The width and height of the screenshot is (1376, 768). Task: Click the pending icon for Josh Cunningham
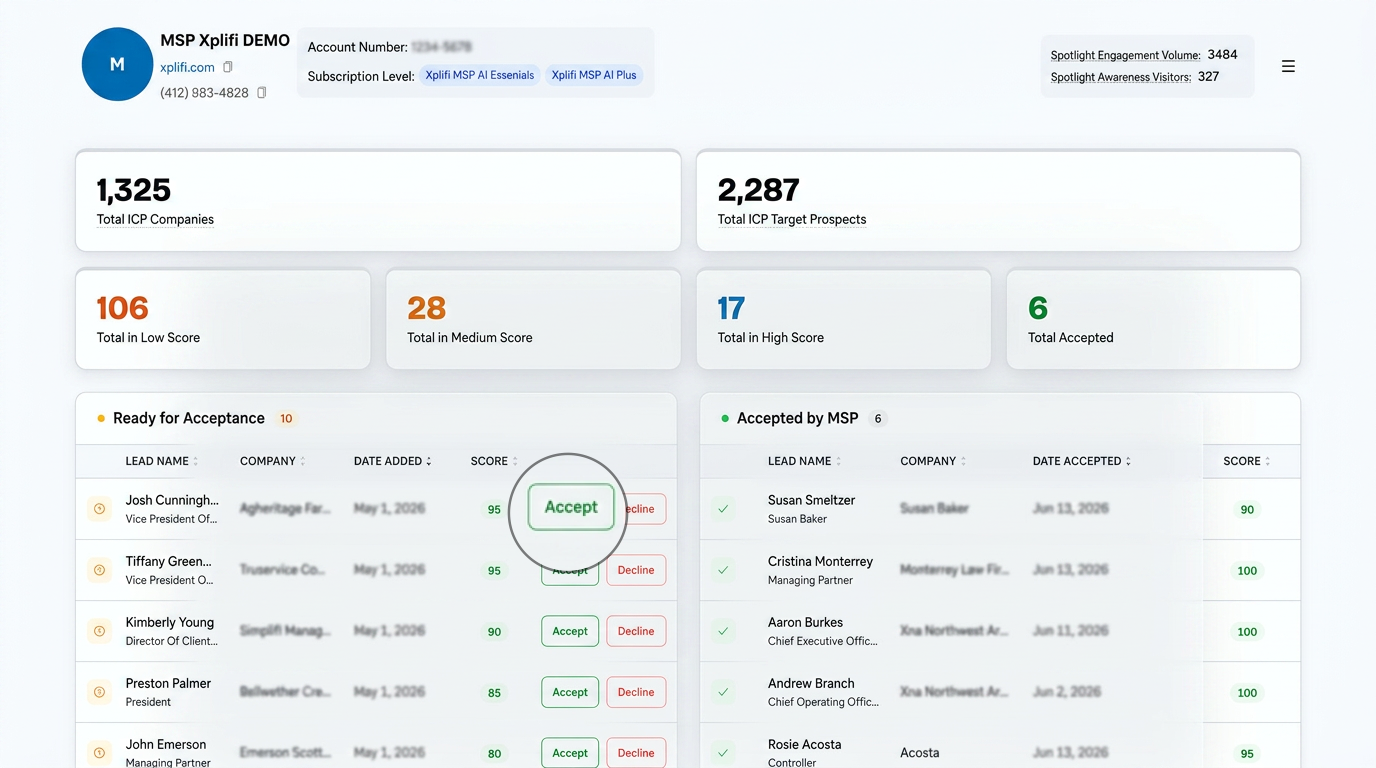point(99,509)
